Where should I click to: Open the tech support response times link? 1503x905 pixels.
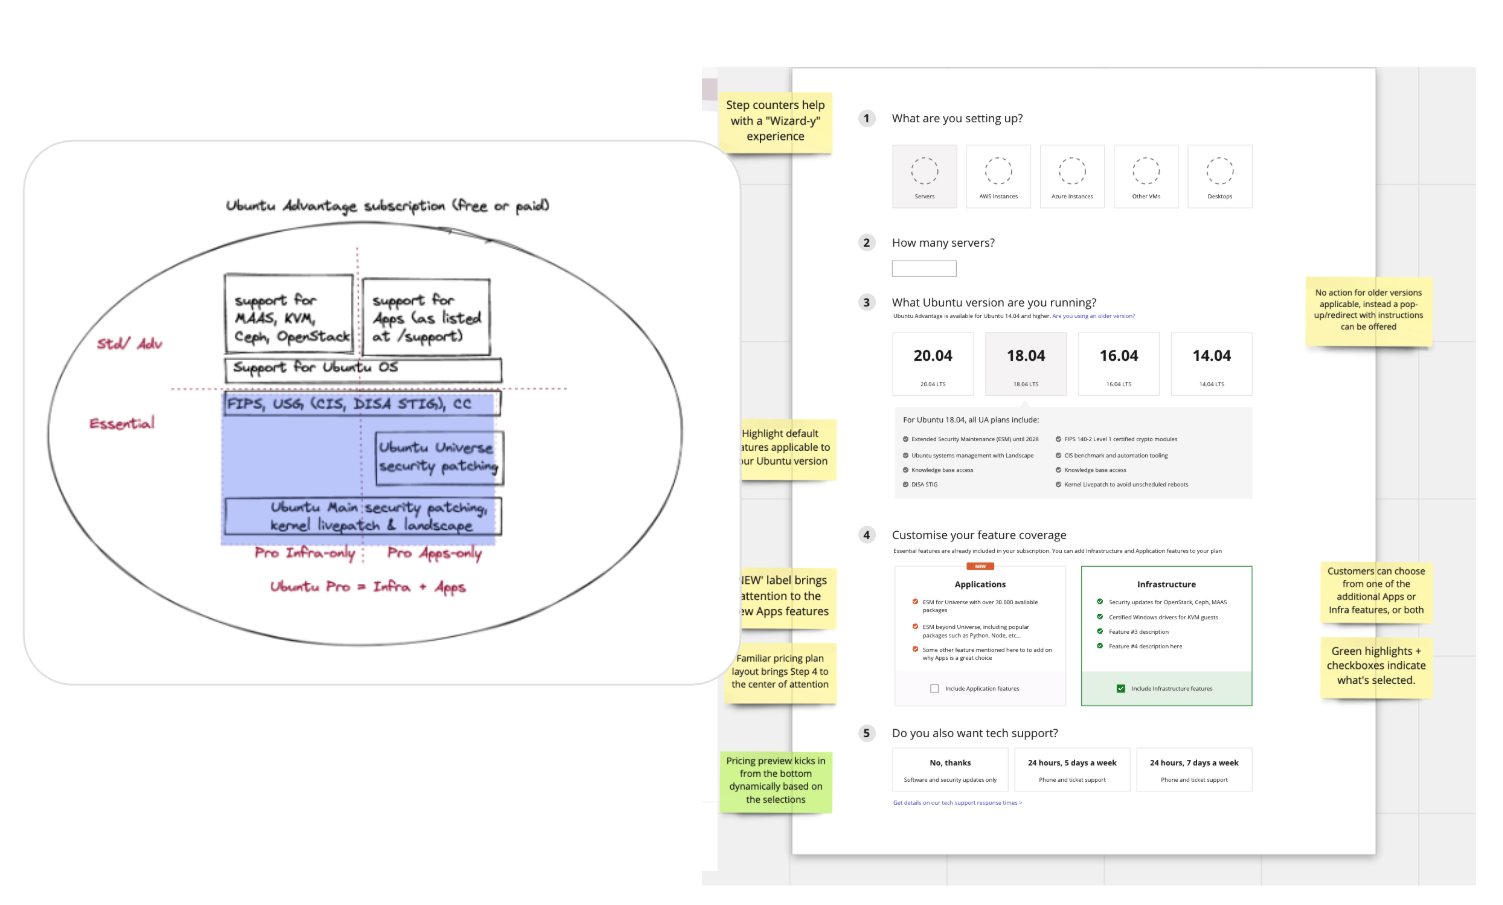(x=957, y=802)
